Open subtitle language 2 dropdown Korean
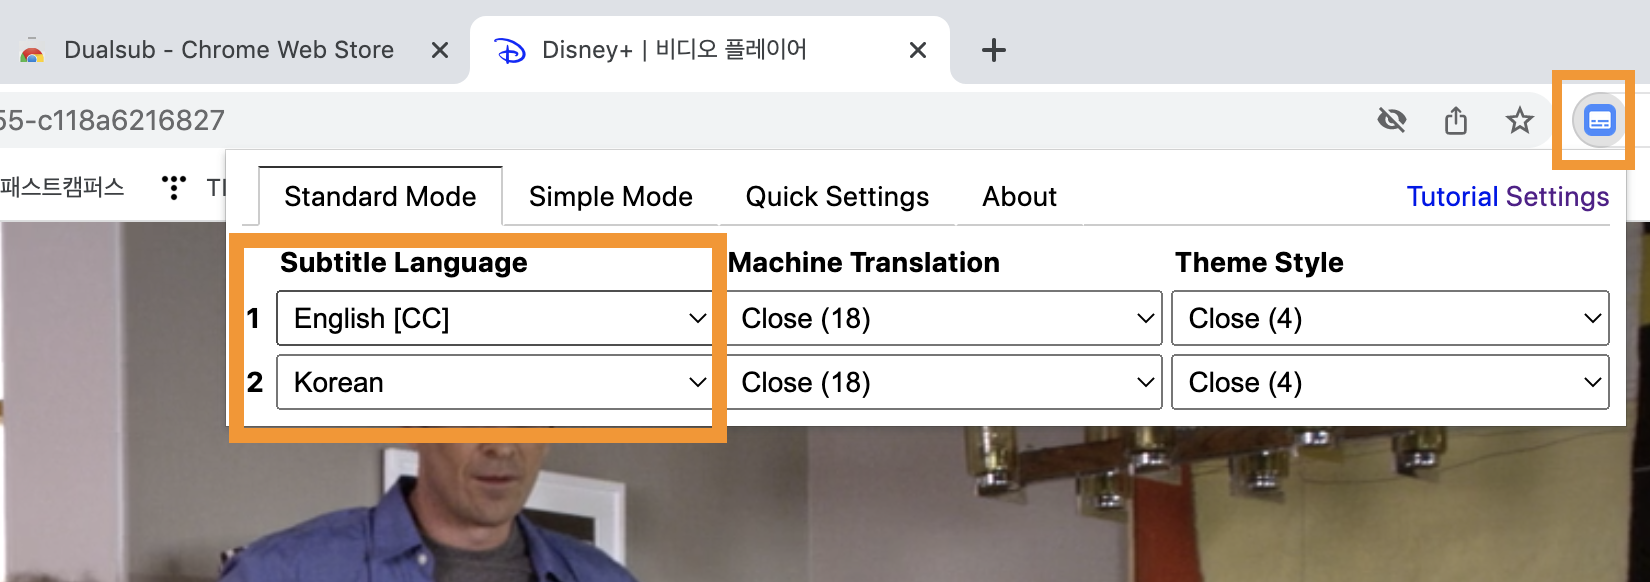This screenshot has height=582, width=1650. pos(494,382)
